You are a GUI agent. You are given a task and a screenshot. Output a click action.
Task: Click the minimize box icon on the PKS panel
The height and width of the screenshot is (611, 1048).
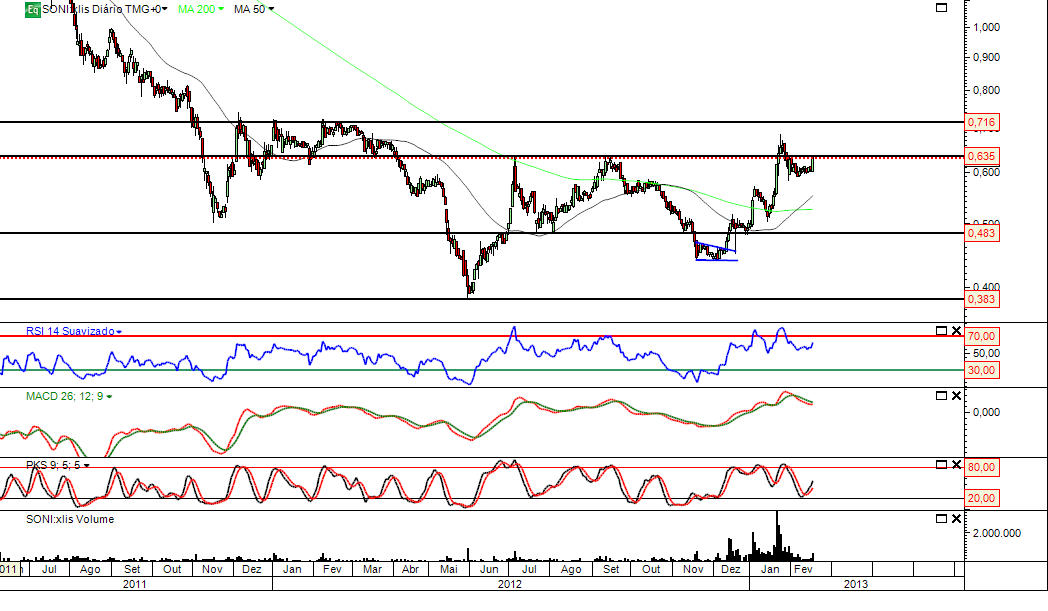939,462
